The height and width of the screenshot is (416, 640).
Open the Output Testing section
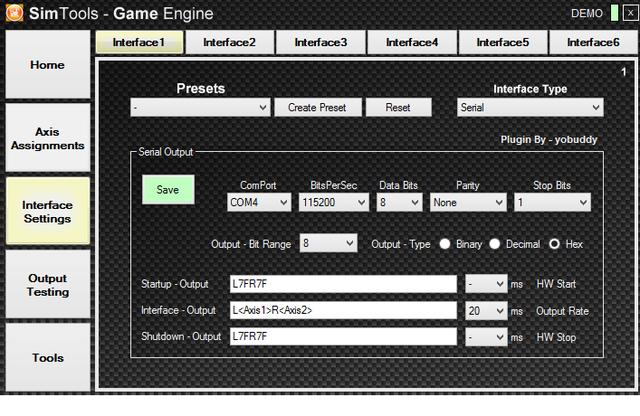[48, 285]
